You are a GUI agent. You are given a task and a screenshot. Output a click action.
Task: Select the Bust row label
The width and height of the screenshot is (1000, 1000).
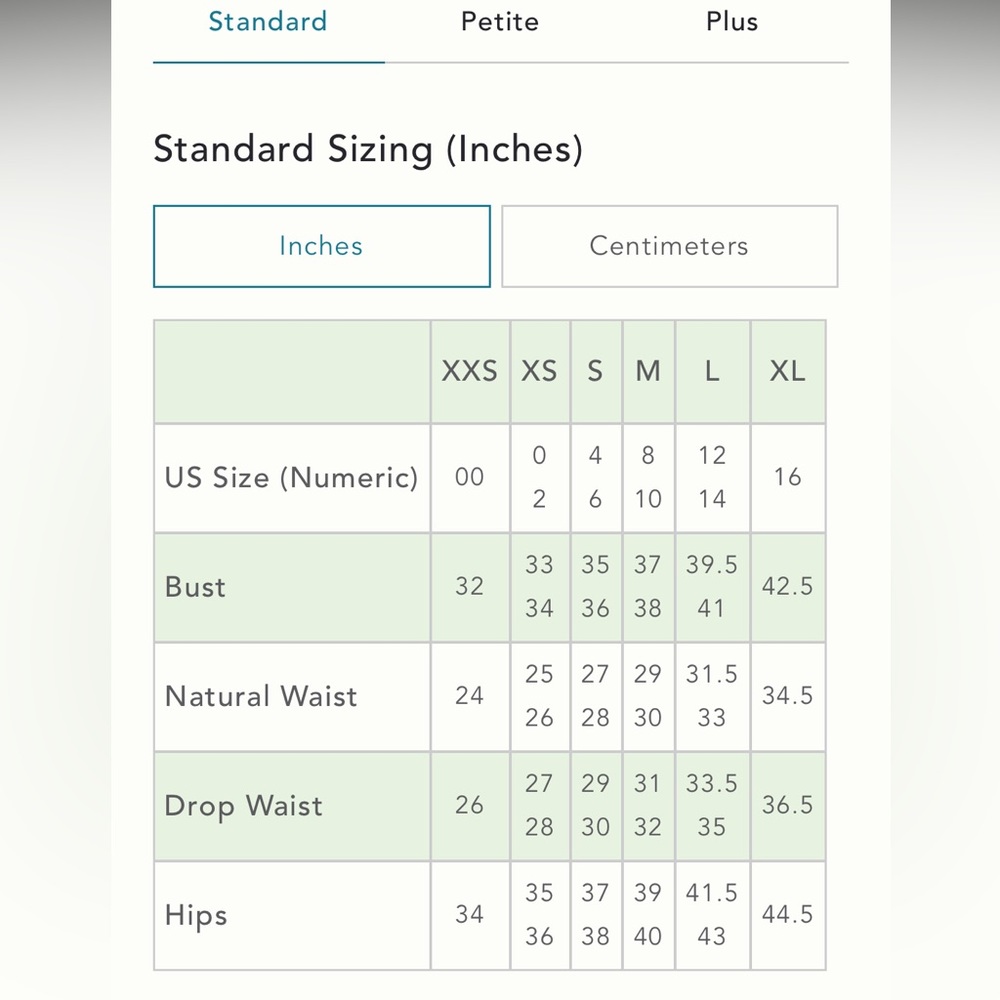click(x=195, y=587)
